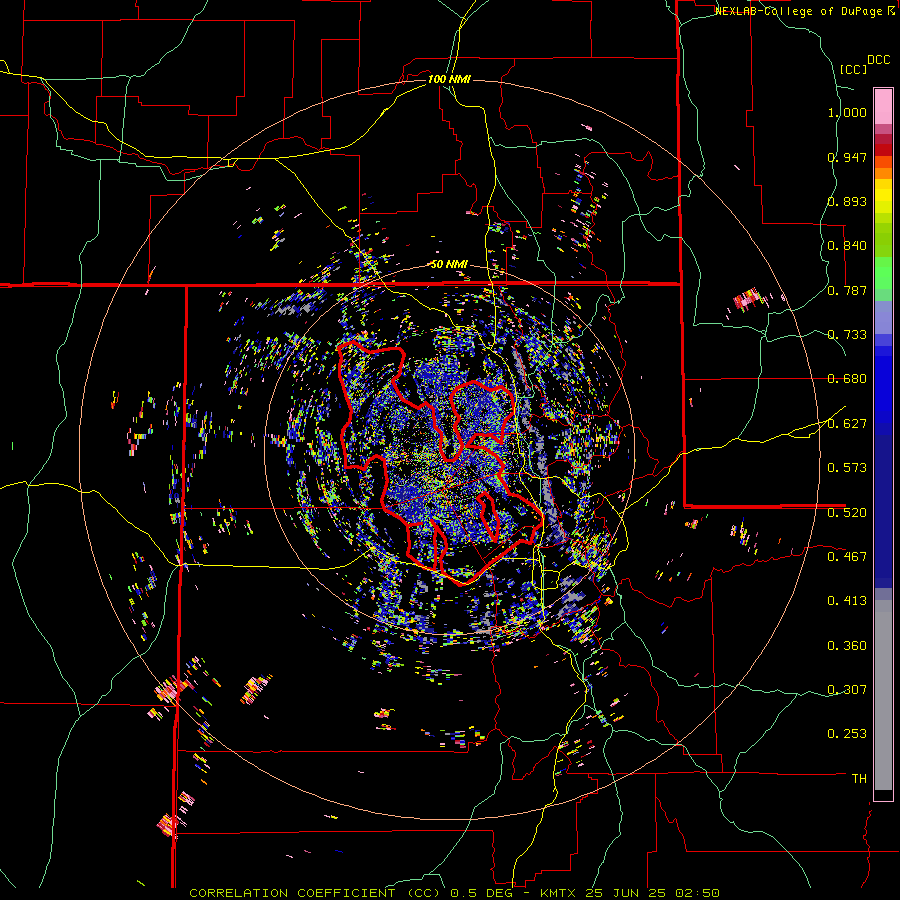This screenshot has height=900, width=900.
Task: Click the 25 JUN 25 02:50 timestamp
Action: coord(653,893)
